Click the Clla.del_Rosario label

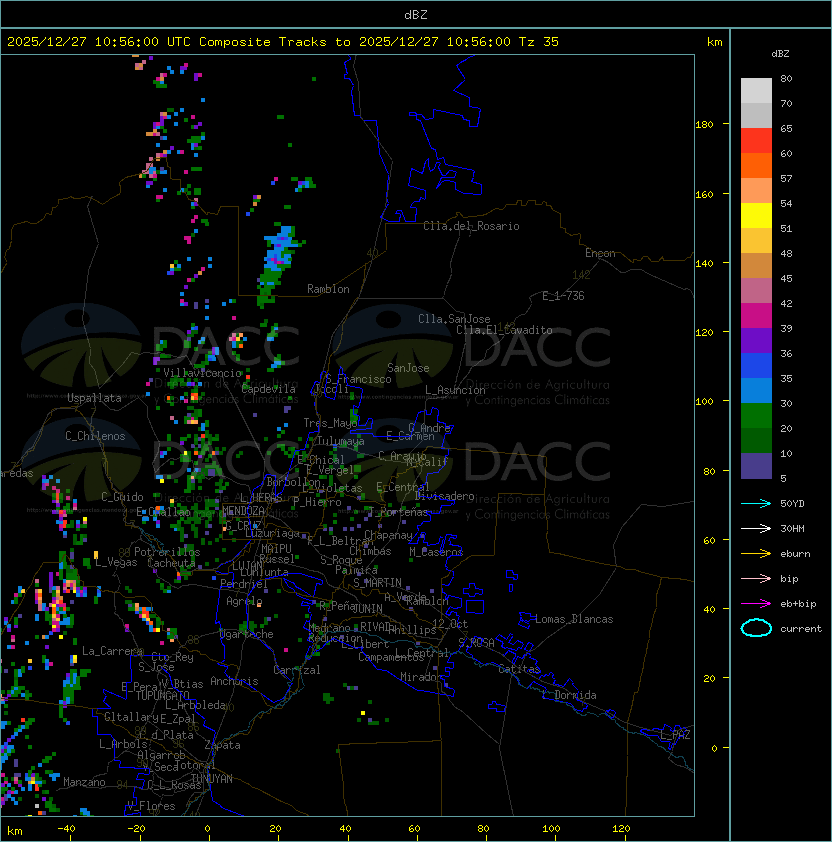[471, 226]
